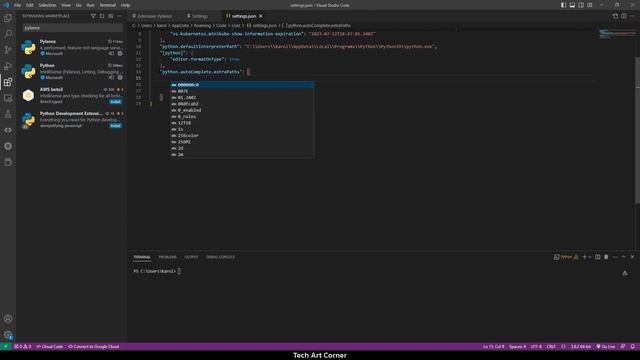Click the Open Settings (UI) editor icon
The image size is (640, 360).
click(x=615, y=16)
